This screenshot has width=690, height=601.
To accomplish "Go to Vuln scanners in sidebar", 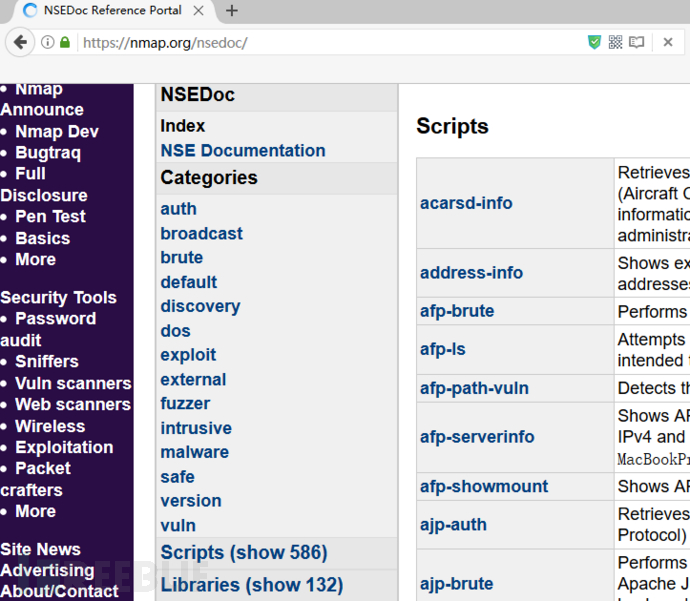I will click(73, 383).
